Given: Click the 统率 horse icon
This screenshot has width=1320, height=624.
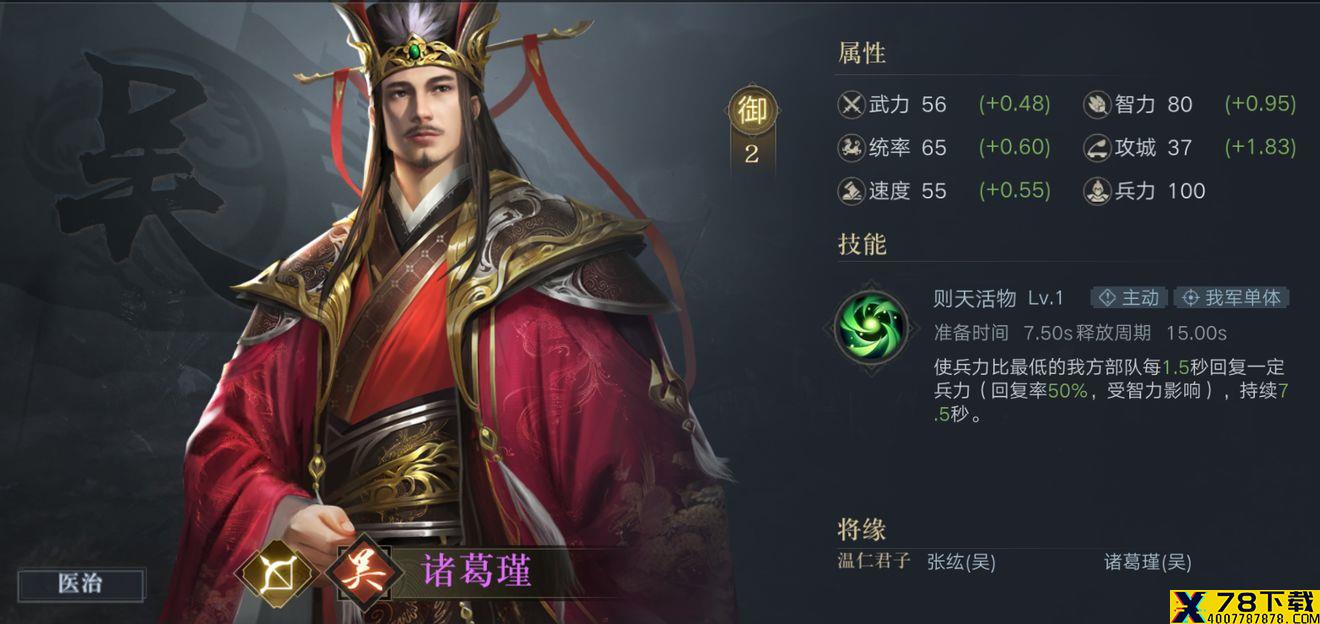Looking at the screenshot, I should pos(851,148).
